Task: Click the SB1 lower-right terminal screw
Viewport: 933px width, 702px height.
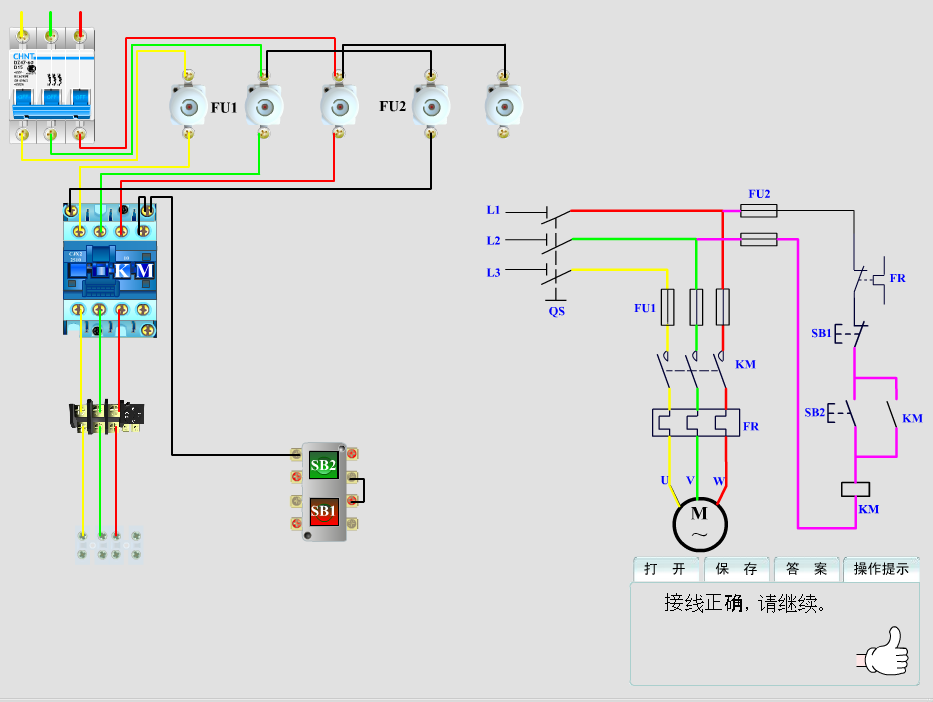Action: 352,524
